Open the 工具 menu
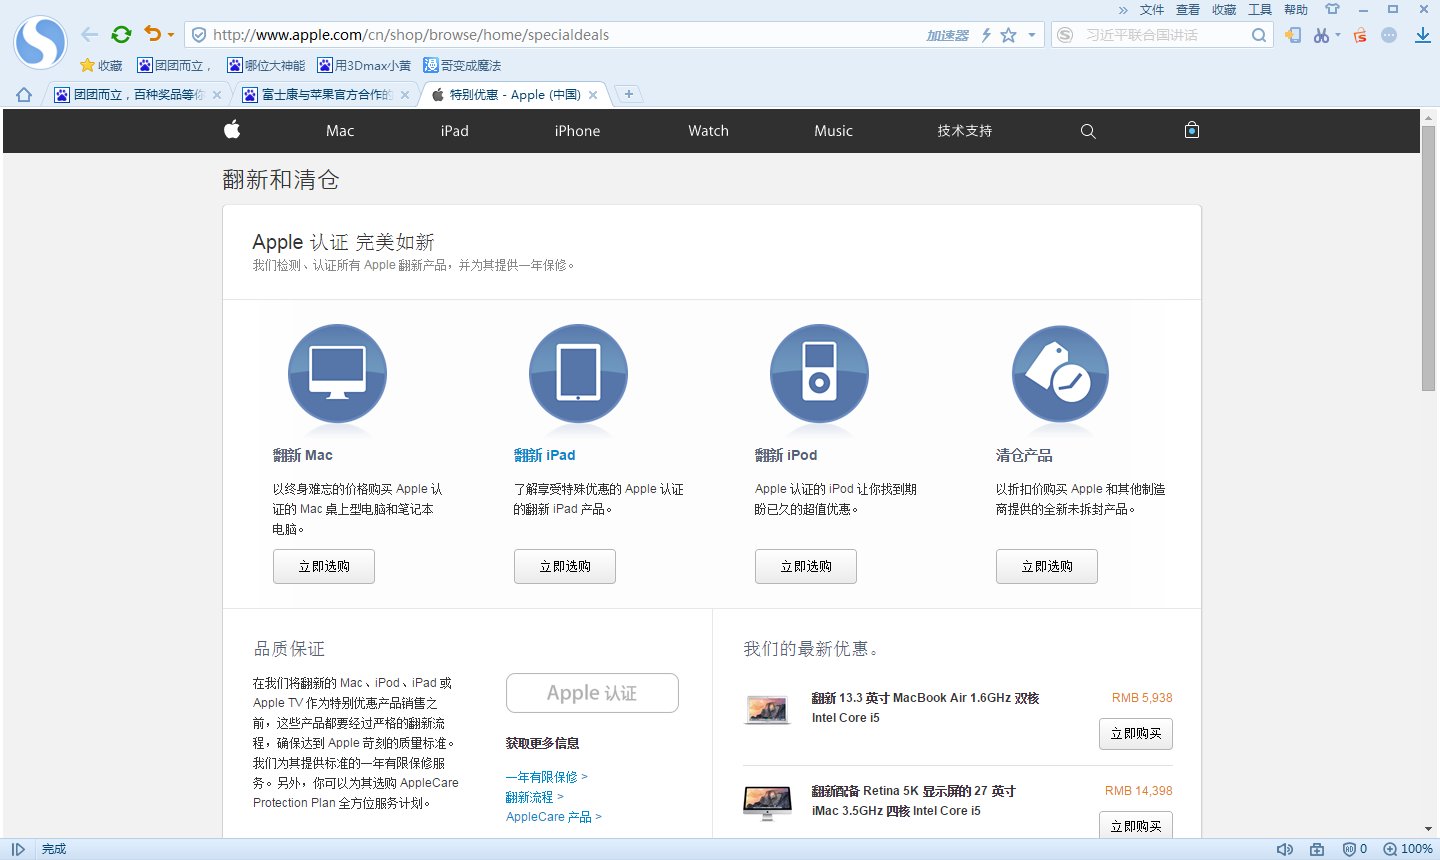Image resolution: width=1440 pixels, height=860 pixels. [x=1259, y=10]
